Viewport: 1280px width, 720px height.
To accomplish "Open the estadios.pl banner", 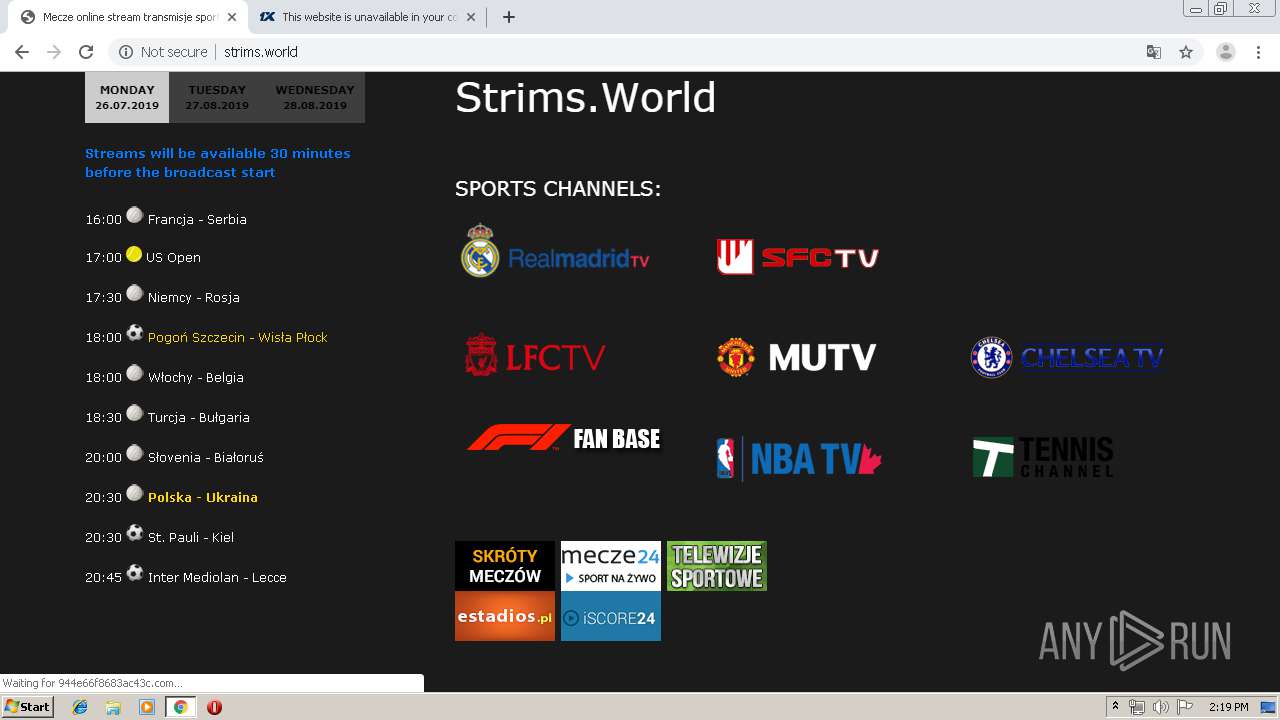I will point(505,616).
